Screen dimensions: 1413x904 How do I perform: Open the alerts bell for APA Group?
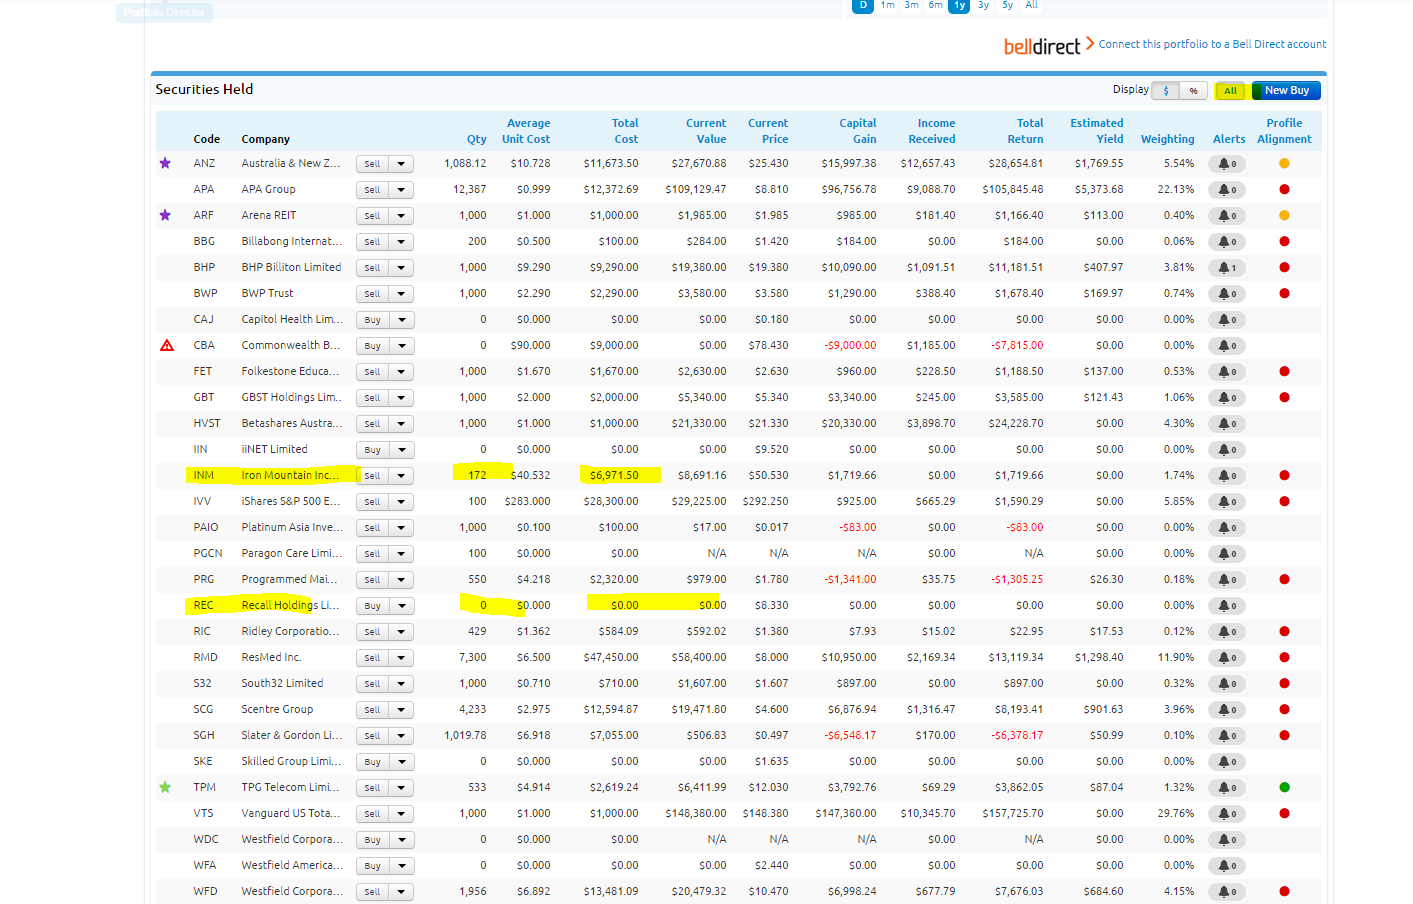(x=1227, y=190)
